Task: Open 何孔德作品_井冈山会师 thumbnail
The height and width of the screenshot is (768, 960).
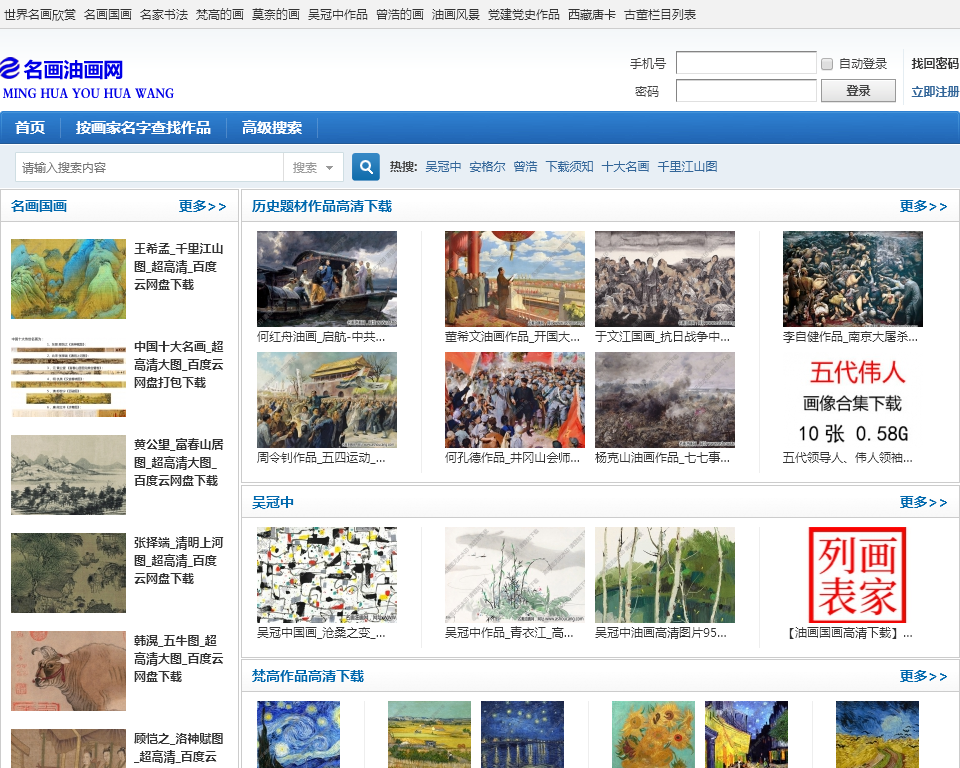Action: pyautogui.click(x=515, y=400)
